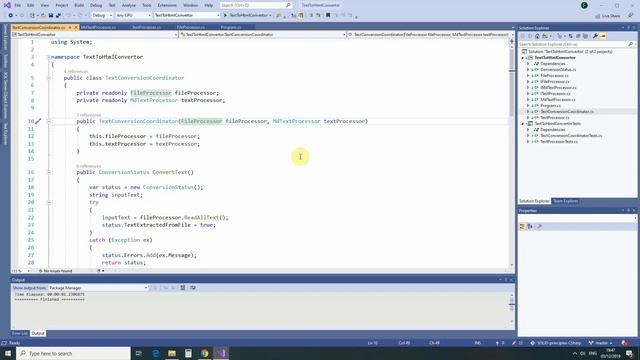Click the Preview Selected Items icon in Solution Explorer
The width and height of the screenshot is (640, 360).
click(603, 36)
